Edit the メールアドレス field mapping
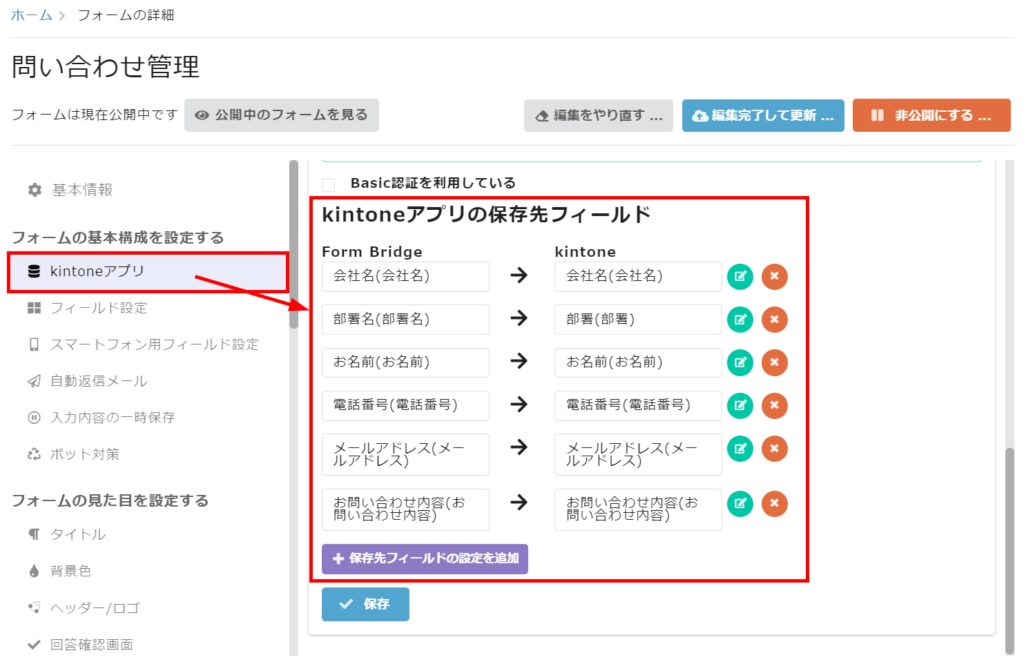Screen dimensions: 1024x662 click(x=740, y=449)
